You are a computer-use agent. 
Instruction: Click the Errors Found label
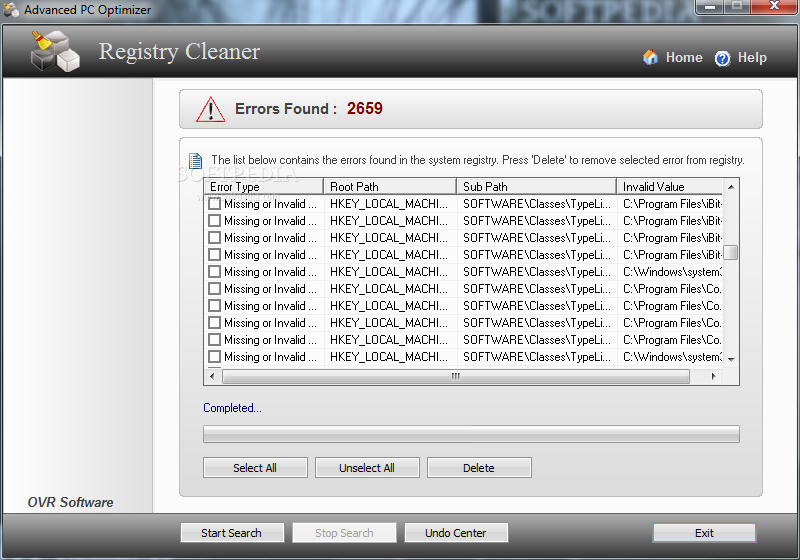click(286, 109)
